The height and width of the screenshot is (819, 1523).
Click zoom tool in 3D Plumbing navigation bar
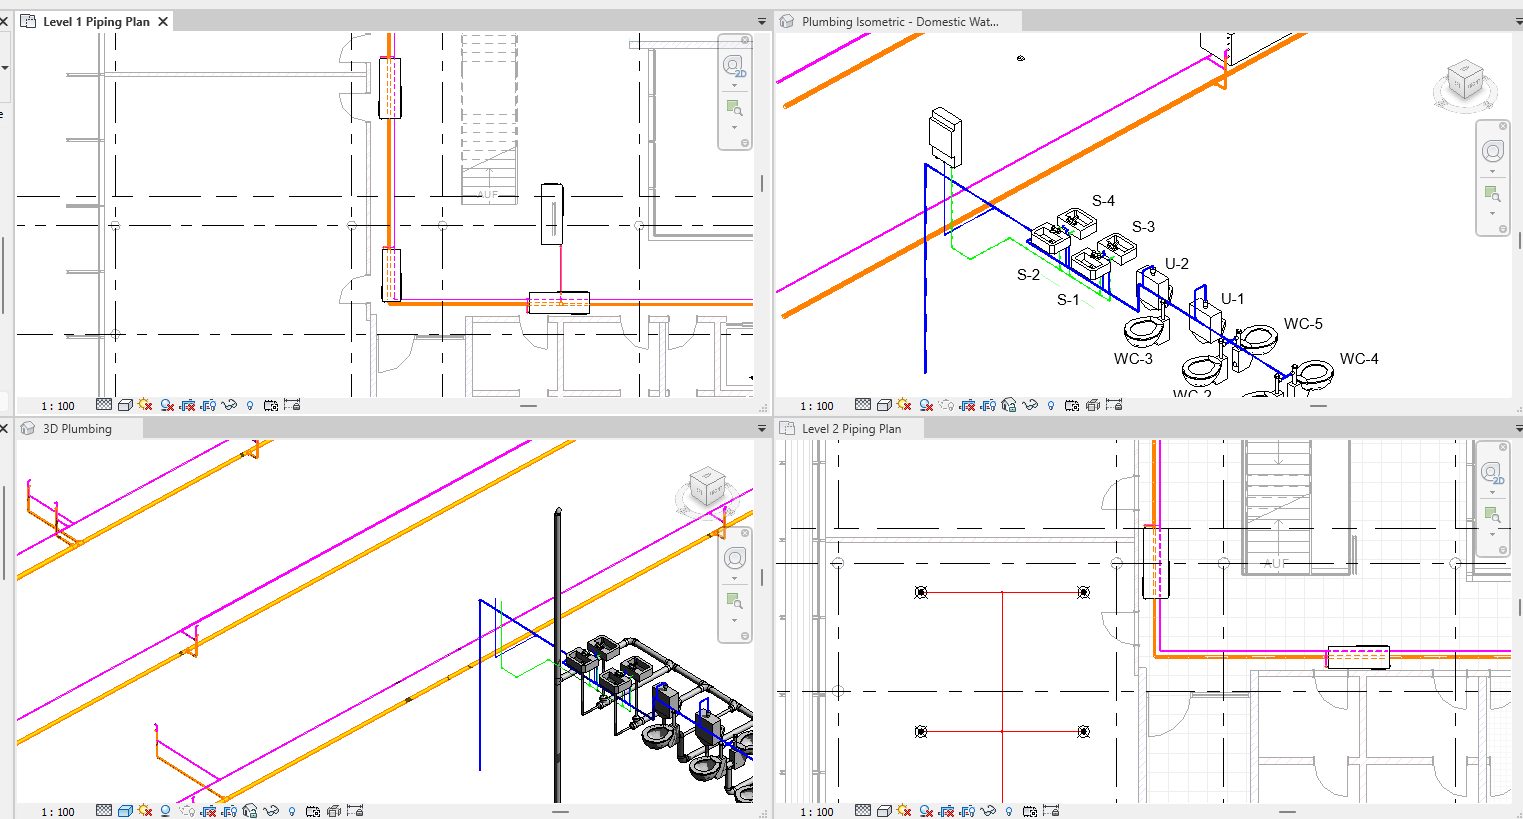click(x=735, y=601)
